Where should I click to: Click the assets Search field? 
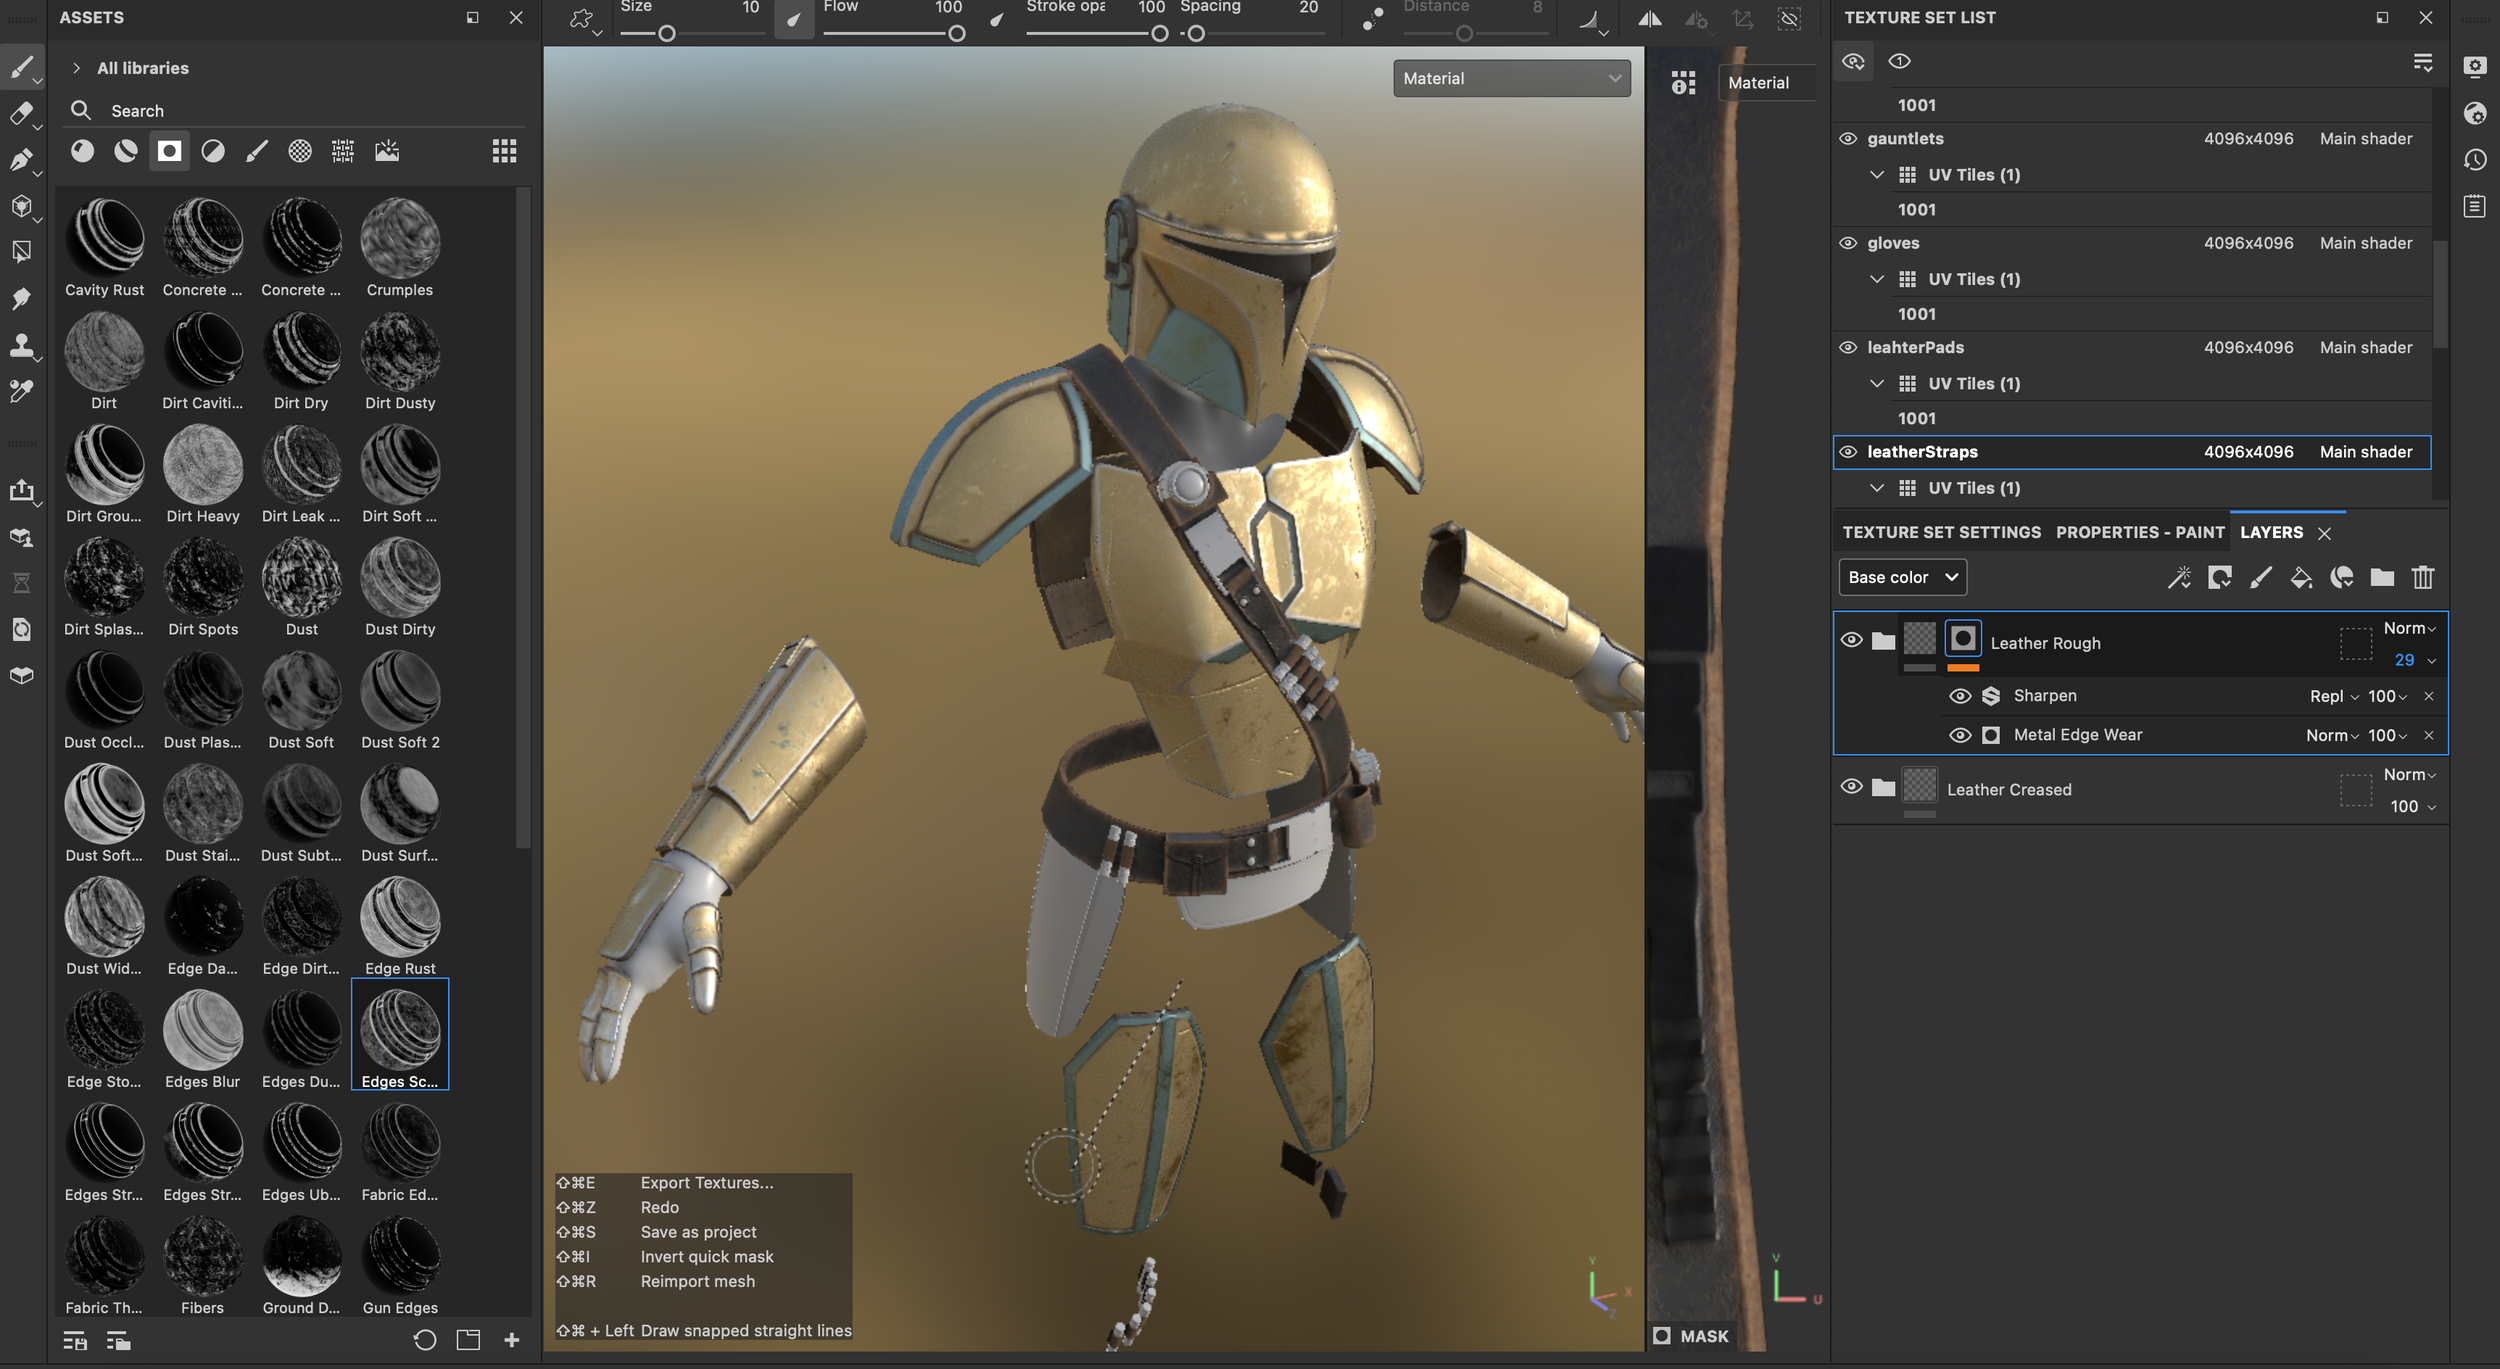click(x=295, y=111)
